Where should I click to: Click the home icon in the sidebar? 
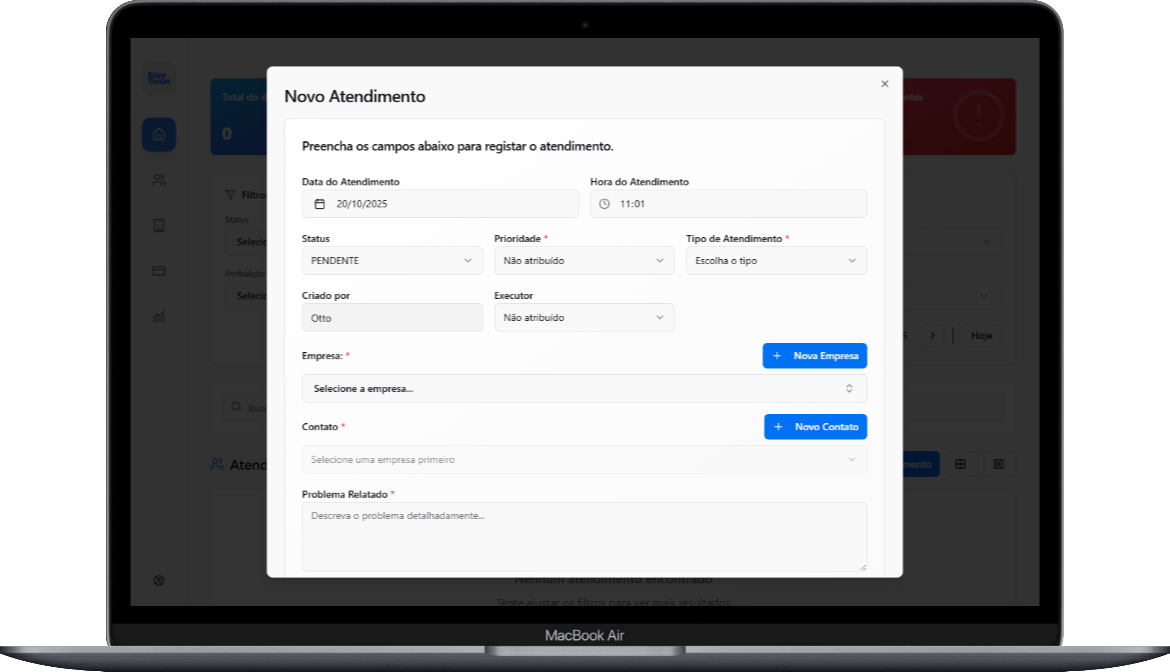coord(158,135)
